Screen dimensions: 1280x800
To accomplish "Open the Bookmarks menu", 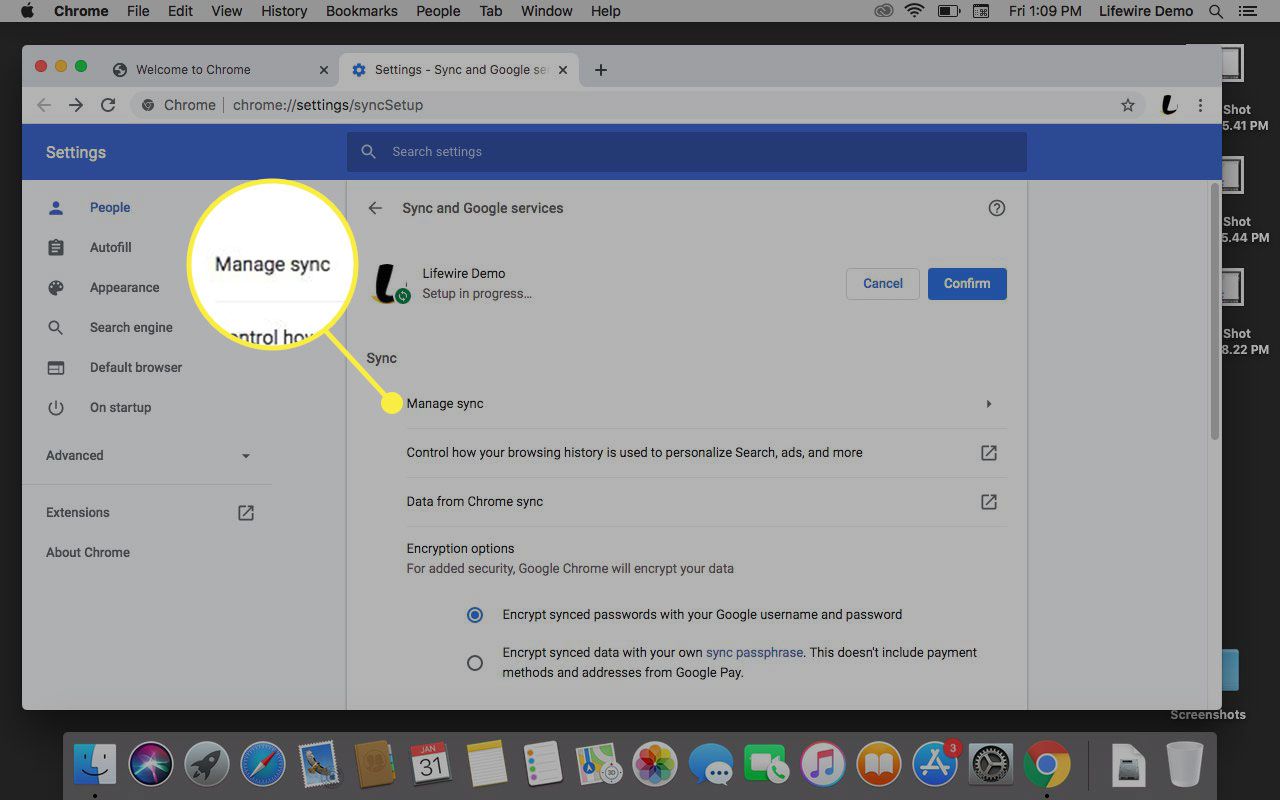I will pyautogui.click(x=362, y=11).
